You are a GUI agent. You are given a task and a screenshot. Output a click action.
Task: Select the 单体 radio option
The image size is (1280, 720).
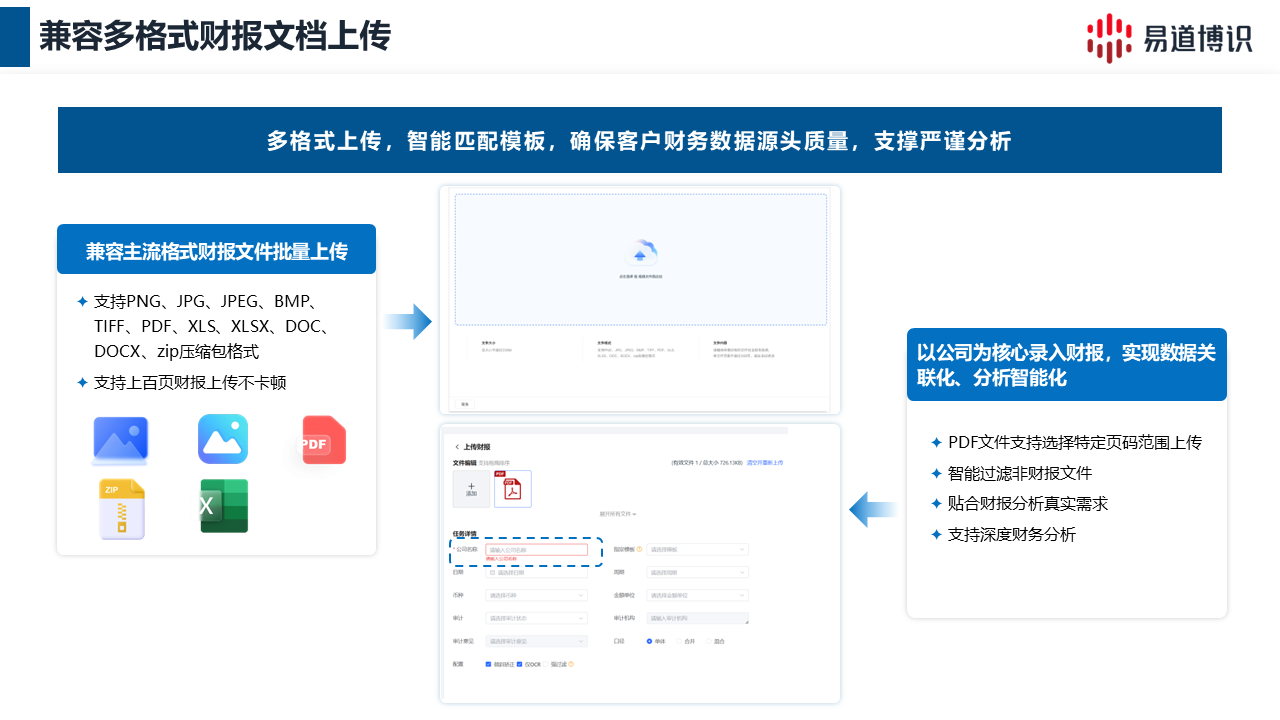click(650, 641)
